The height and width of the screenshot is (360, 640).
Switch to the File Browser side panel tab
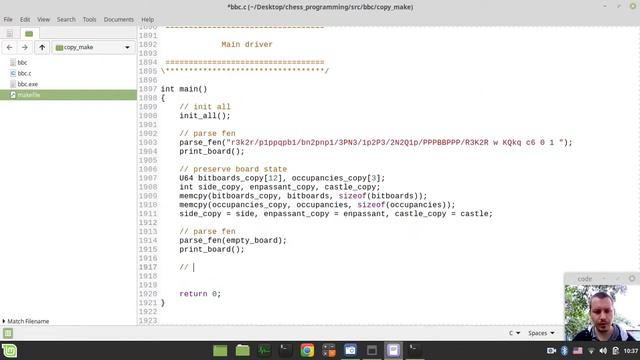click(x=29, y=33)
